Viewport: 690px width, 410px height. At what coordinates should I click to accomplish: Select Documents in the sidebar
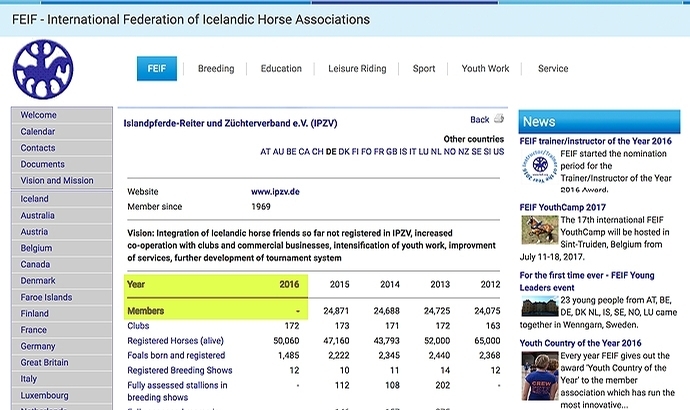pos(62,164)
